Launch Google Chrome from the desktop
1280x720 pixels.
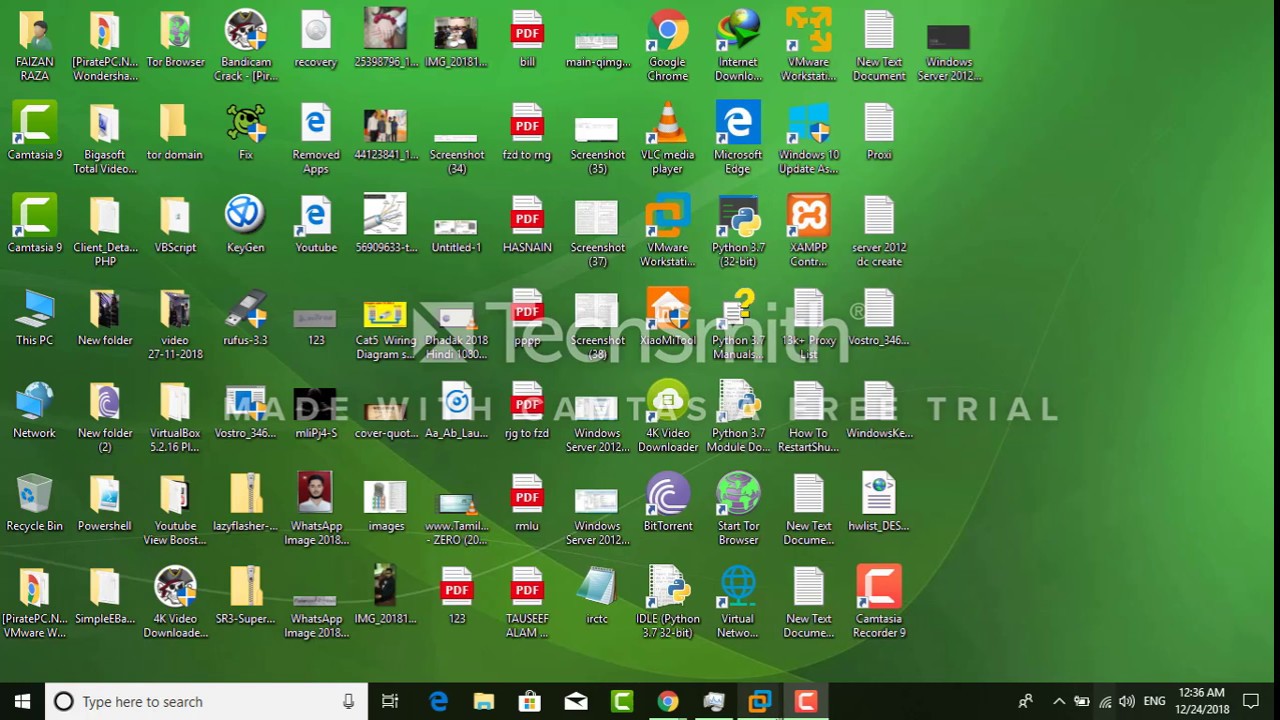pyautogui.click(x=667, y=45)
